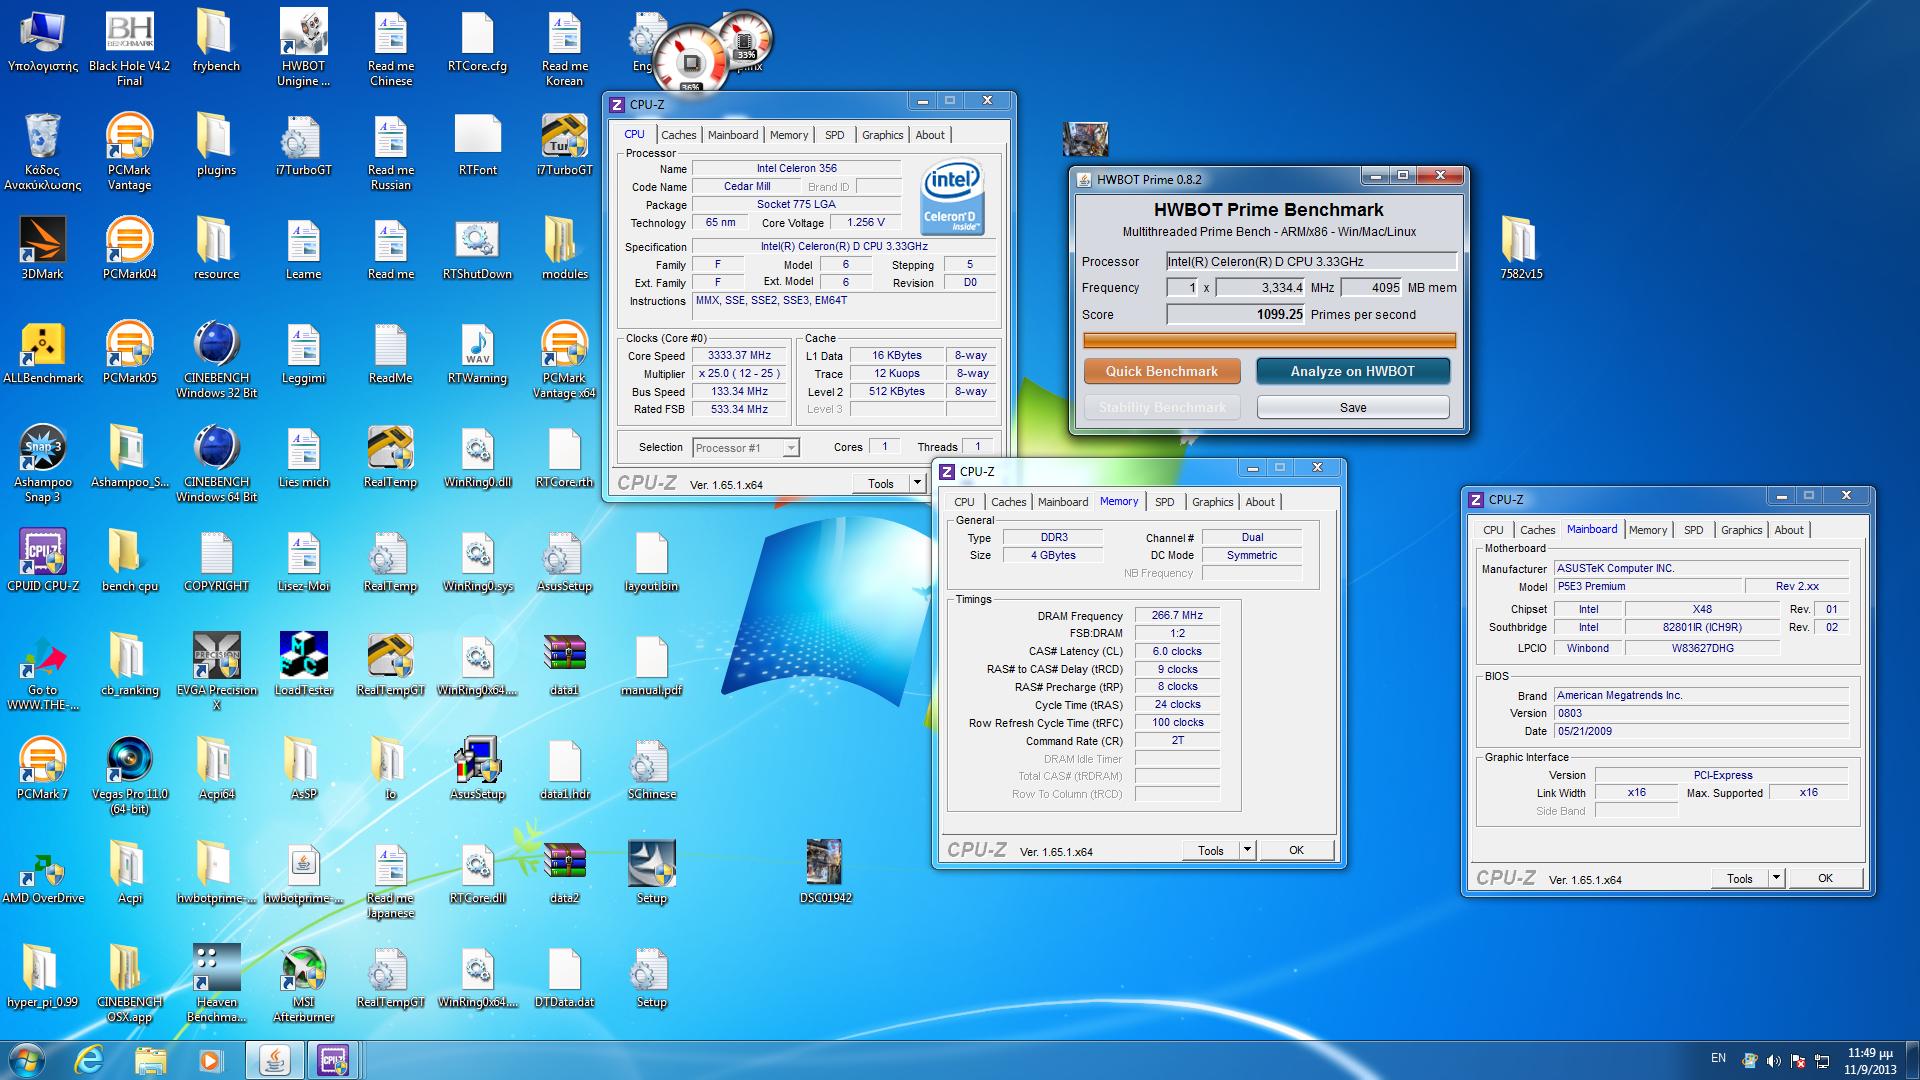This screenshot has height=1080, width=1920.
Task: Open the EVGA Precision X desktop icon
Action: (216, 672)
